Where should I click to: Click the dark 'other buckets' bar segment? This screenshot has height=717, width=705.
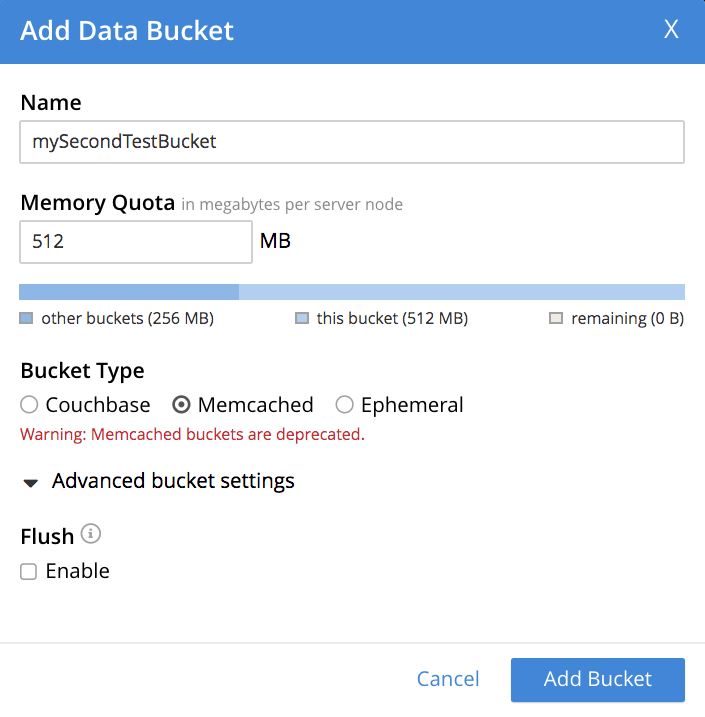coord(129,292)
